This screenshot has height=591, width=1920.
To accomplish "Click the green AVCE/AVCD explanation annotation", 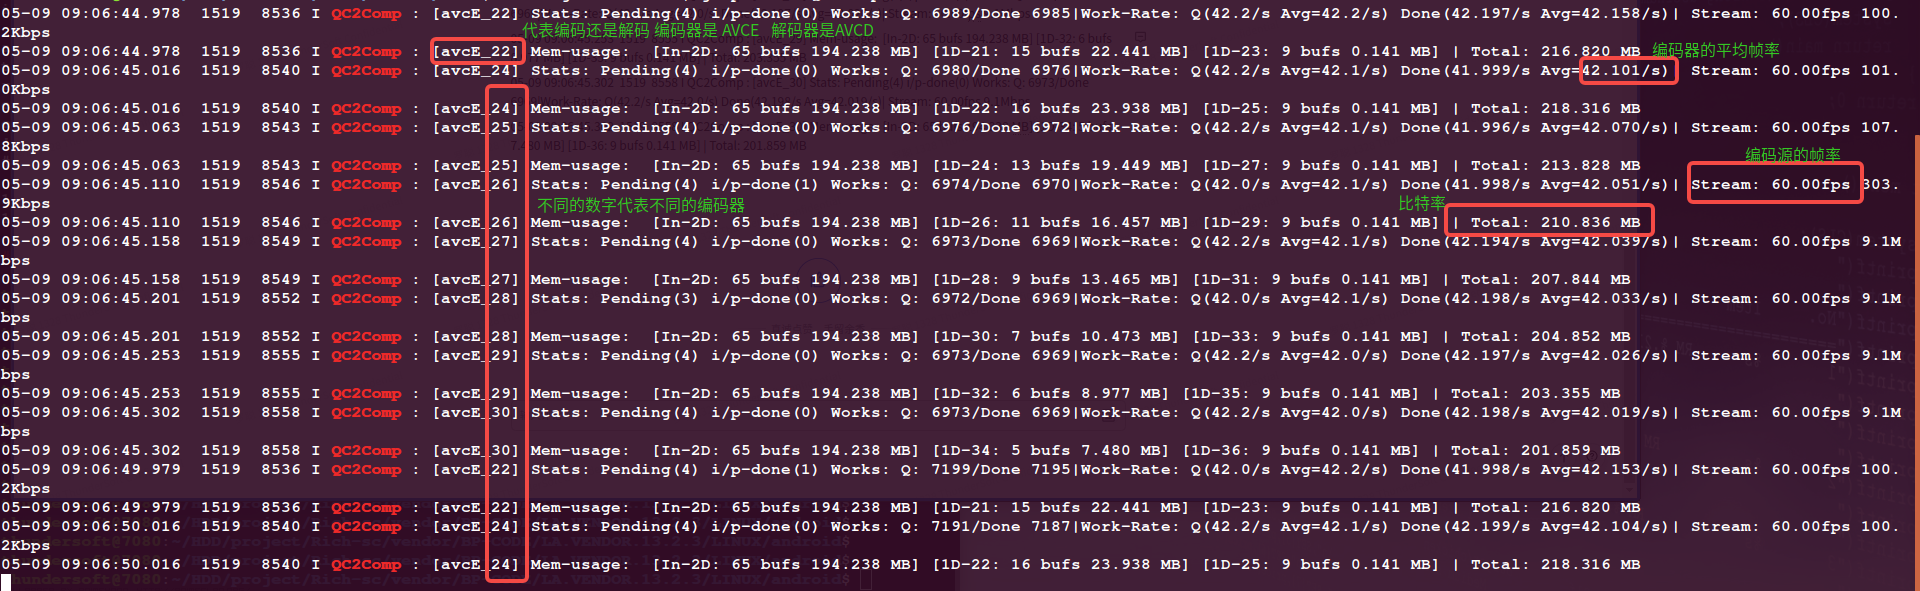I will click(x=698, y=31).
